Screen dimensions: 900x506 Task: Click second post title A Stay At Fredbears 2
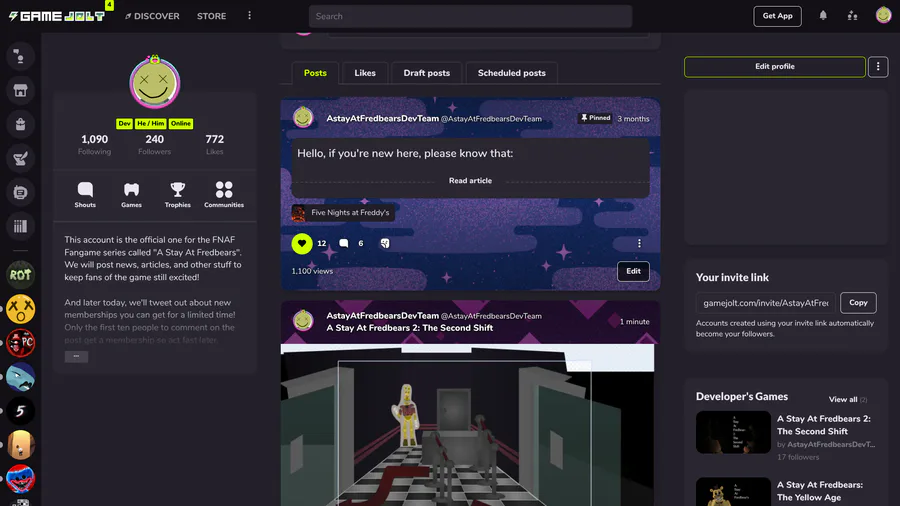pyautogui.click(x=409, y=328)
